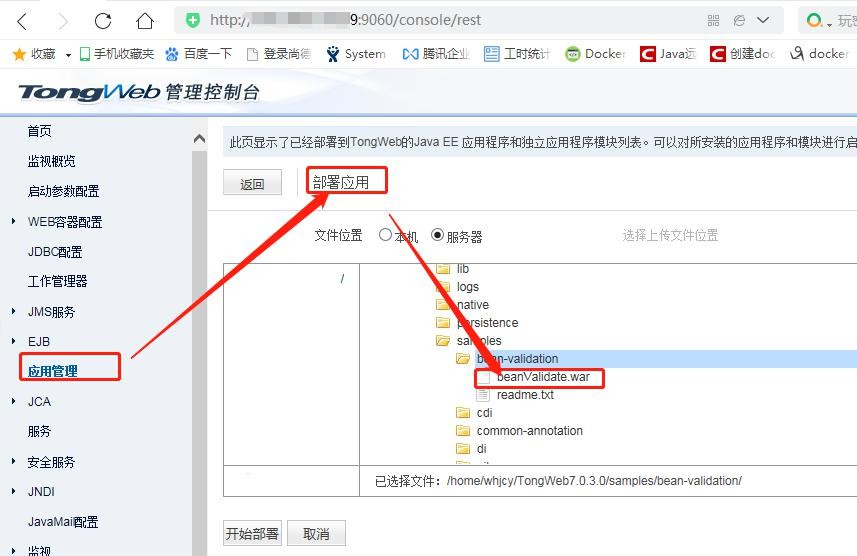Select 应用管理 in the sidebar
The image size is (857, 556).
(52, 371)
